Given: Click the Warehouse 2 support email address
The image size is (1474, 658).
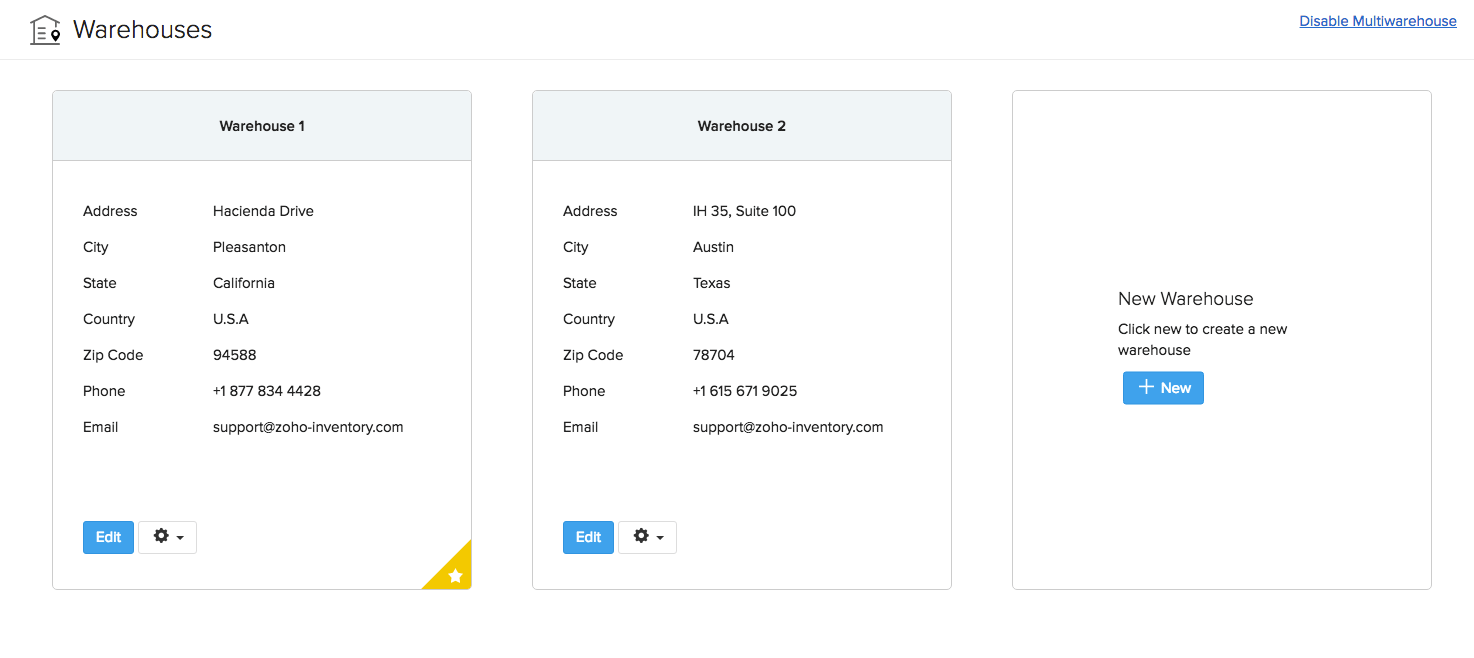Looking at the screenshot, I should click(x=788, y=427).
